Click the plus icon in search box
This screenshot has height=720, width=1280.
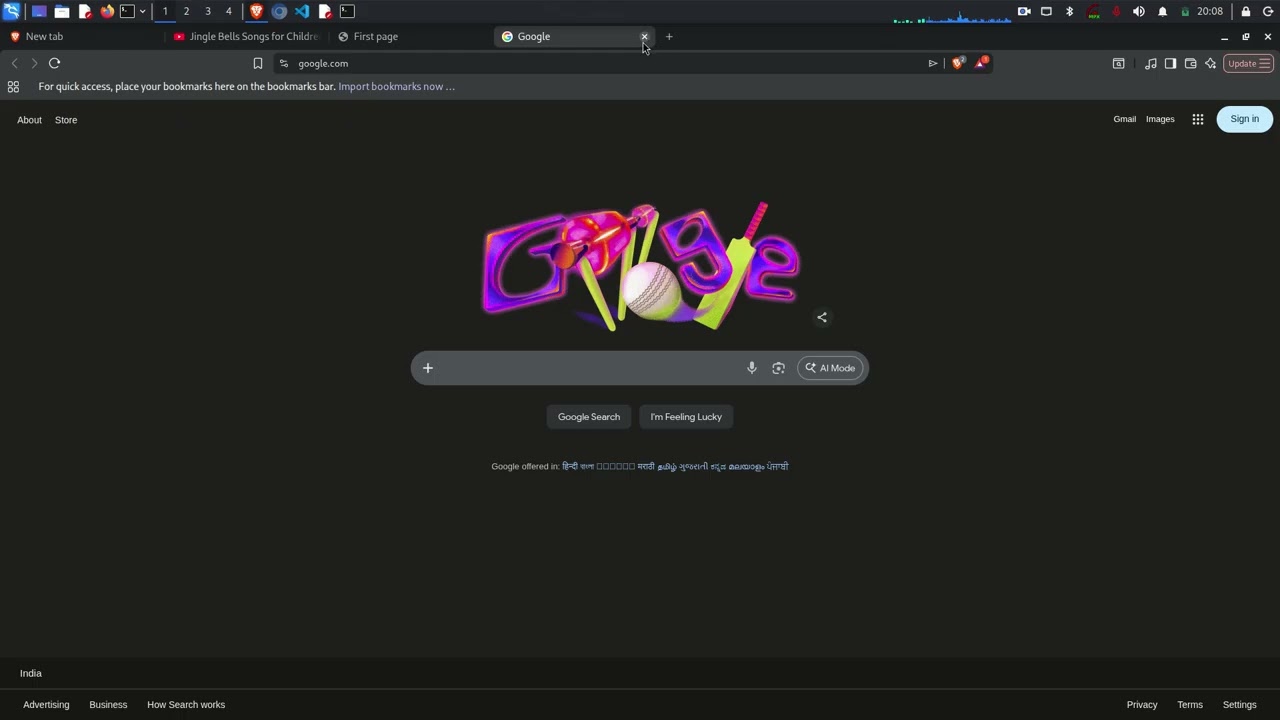428,368
